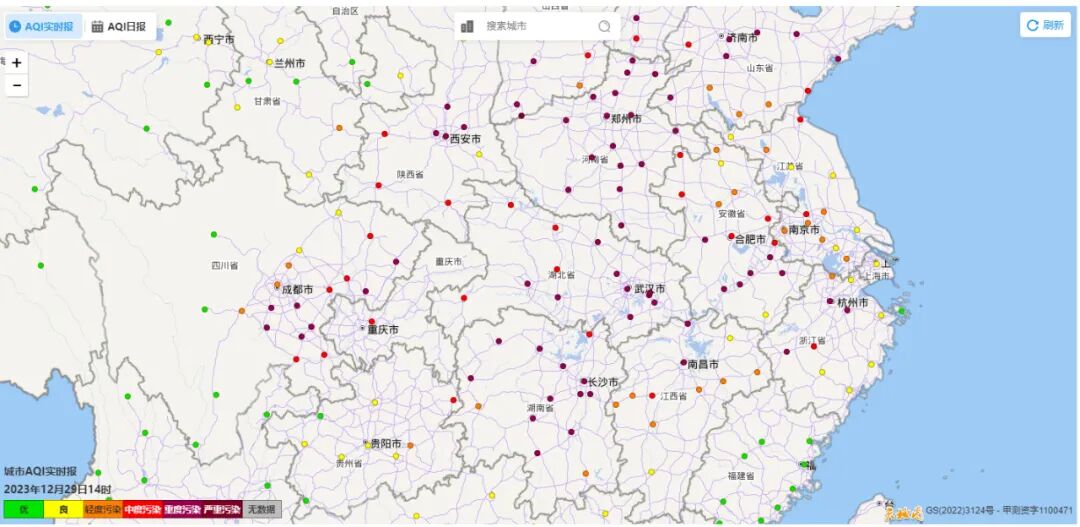
Task: Click the 武汉市 city label
Action: [x=649, y=289]
